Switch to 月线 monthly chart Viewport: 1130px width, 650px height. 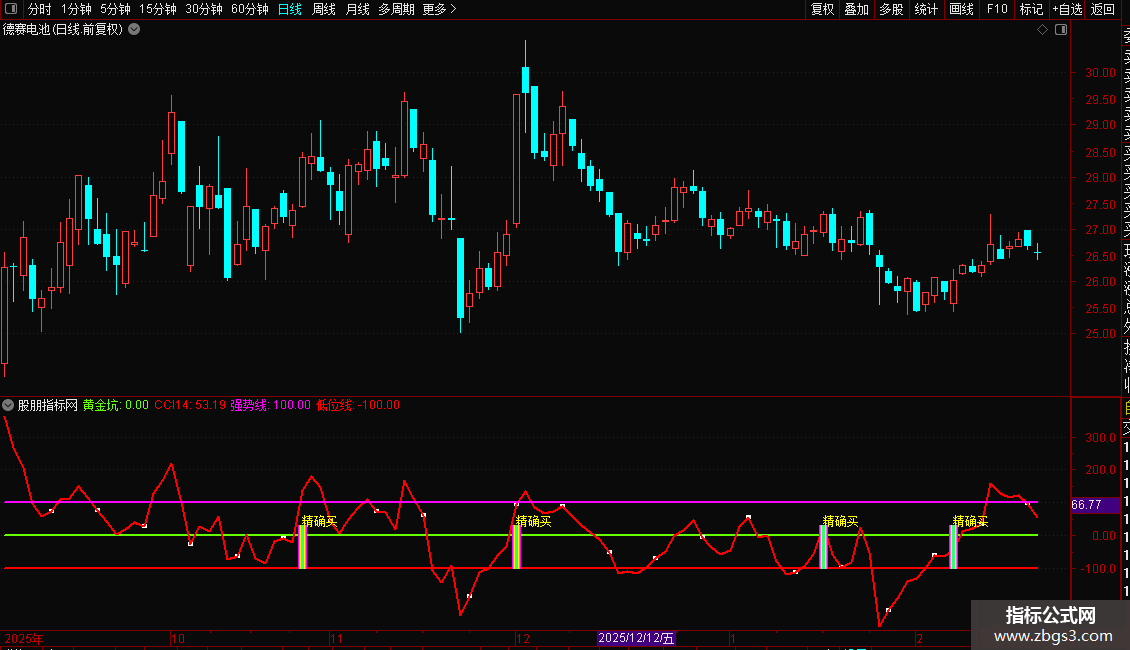click(357, 9)
